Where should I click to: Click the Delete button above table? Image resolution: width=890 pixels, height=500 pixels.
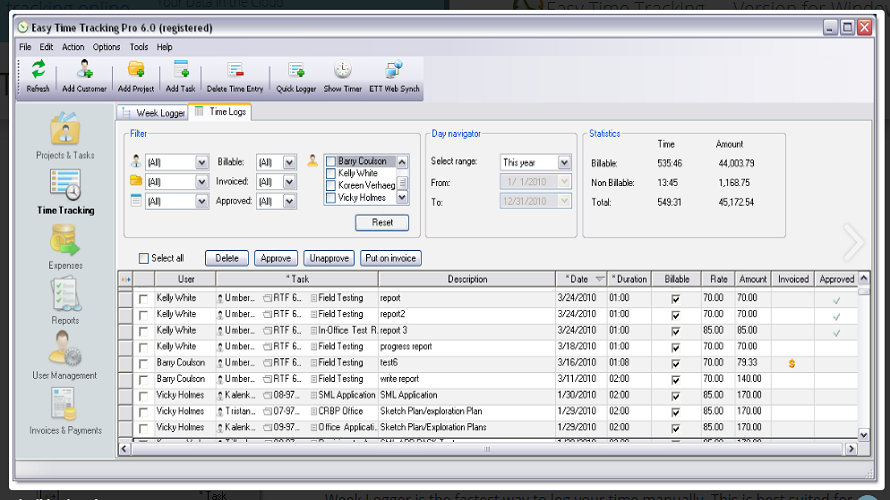pyautogui.click(x=226, y=258)
